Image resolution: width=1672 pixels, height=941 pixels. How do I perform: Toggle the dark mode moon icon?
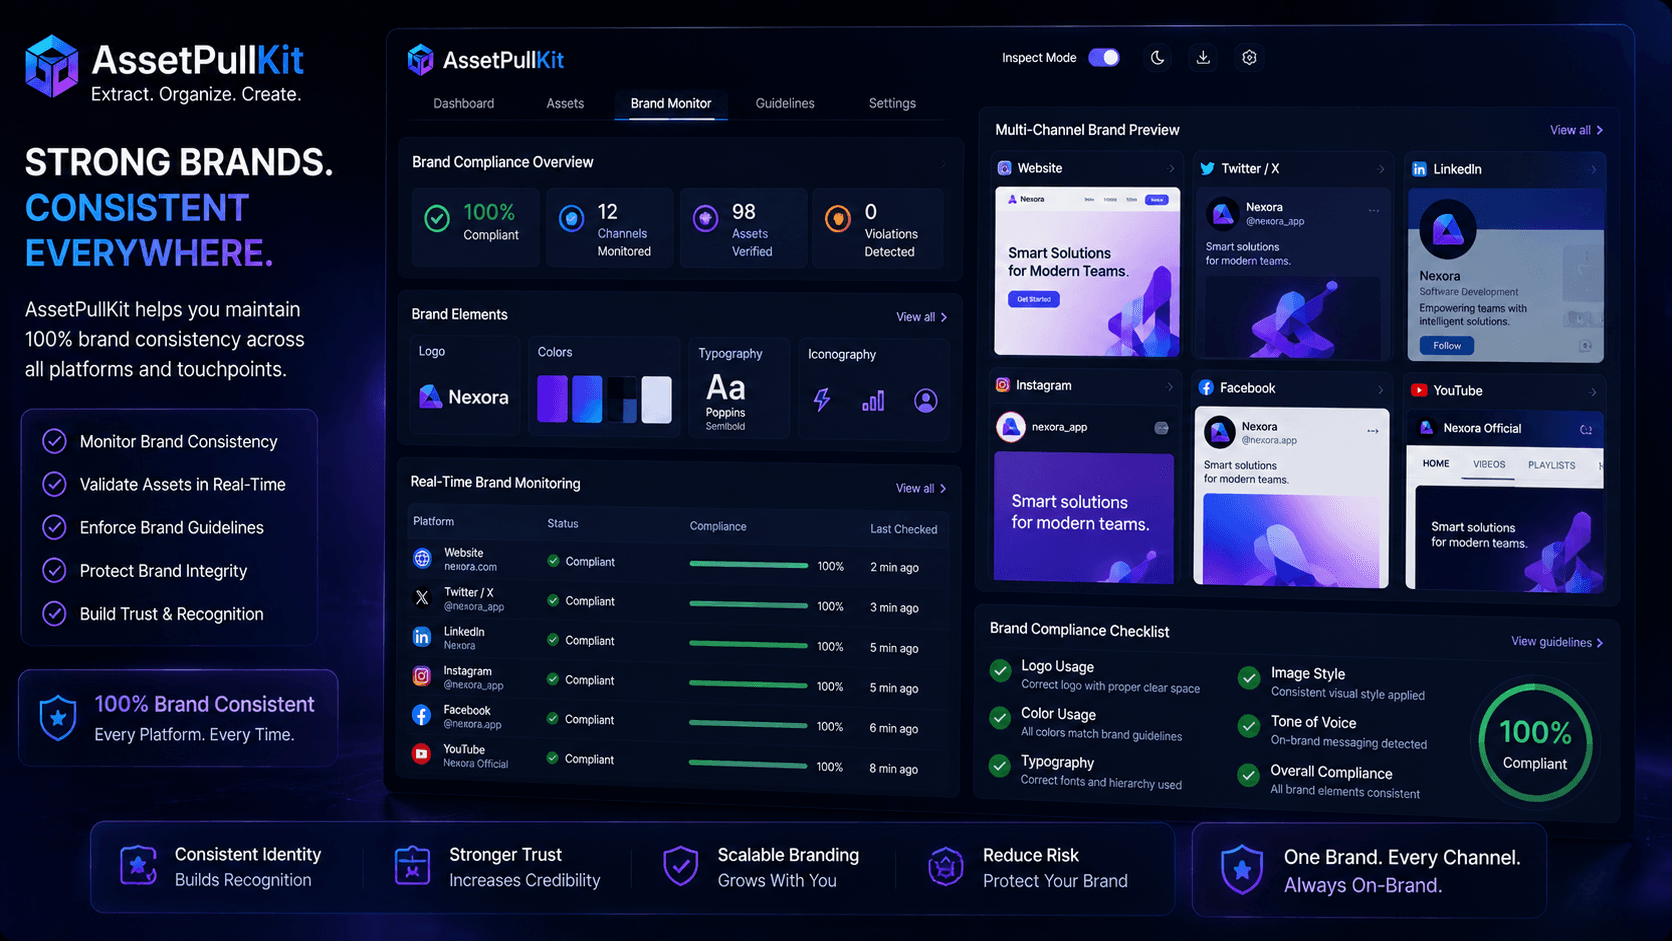1157,58
